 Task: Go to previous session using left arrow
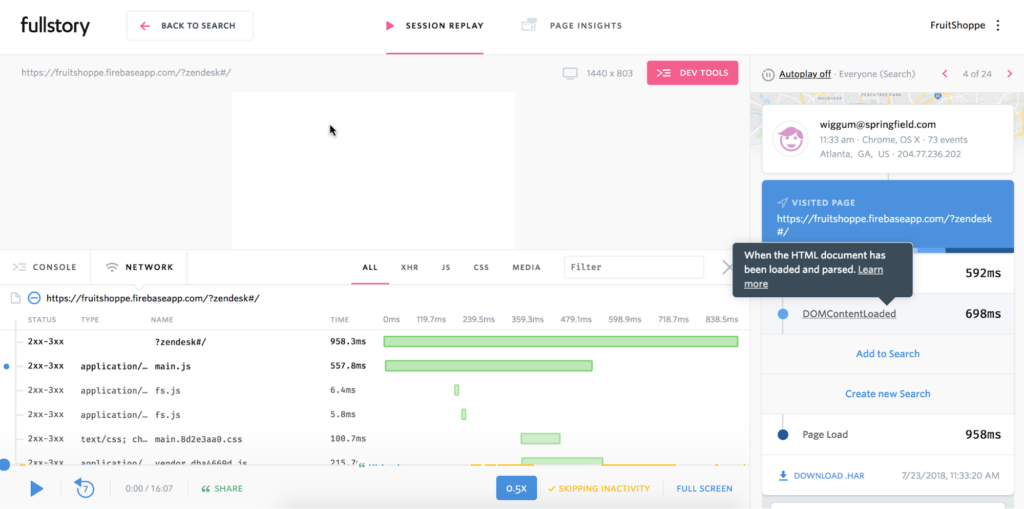944,74
